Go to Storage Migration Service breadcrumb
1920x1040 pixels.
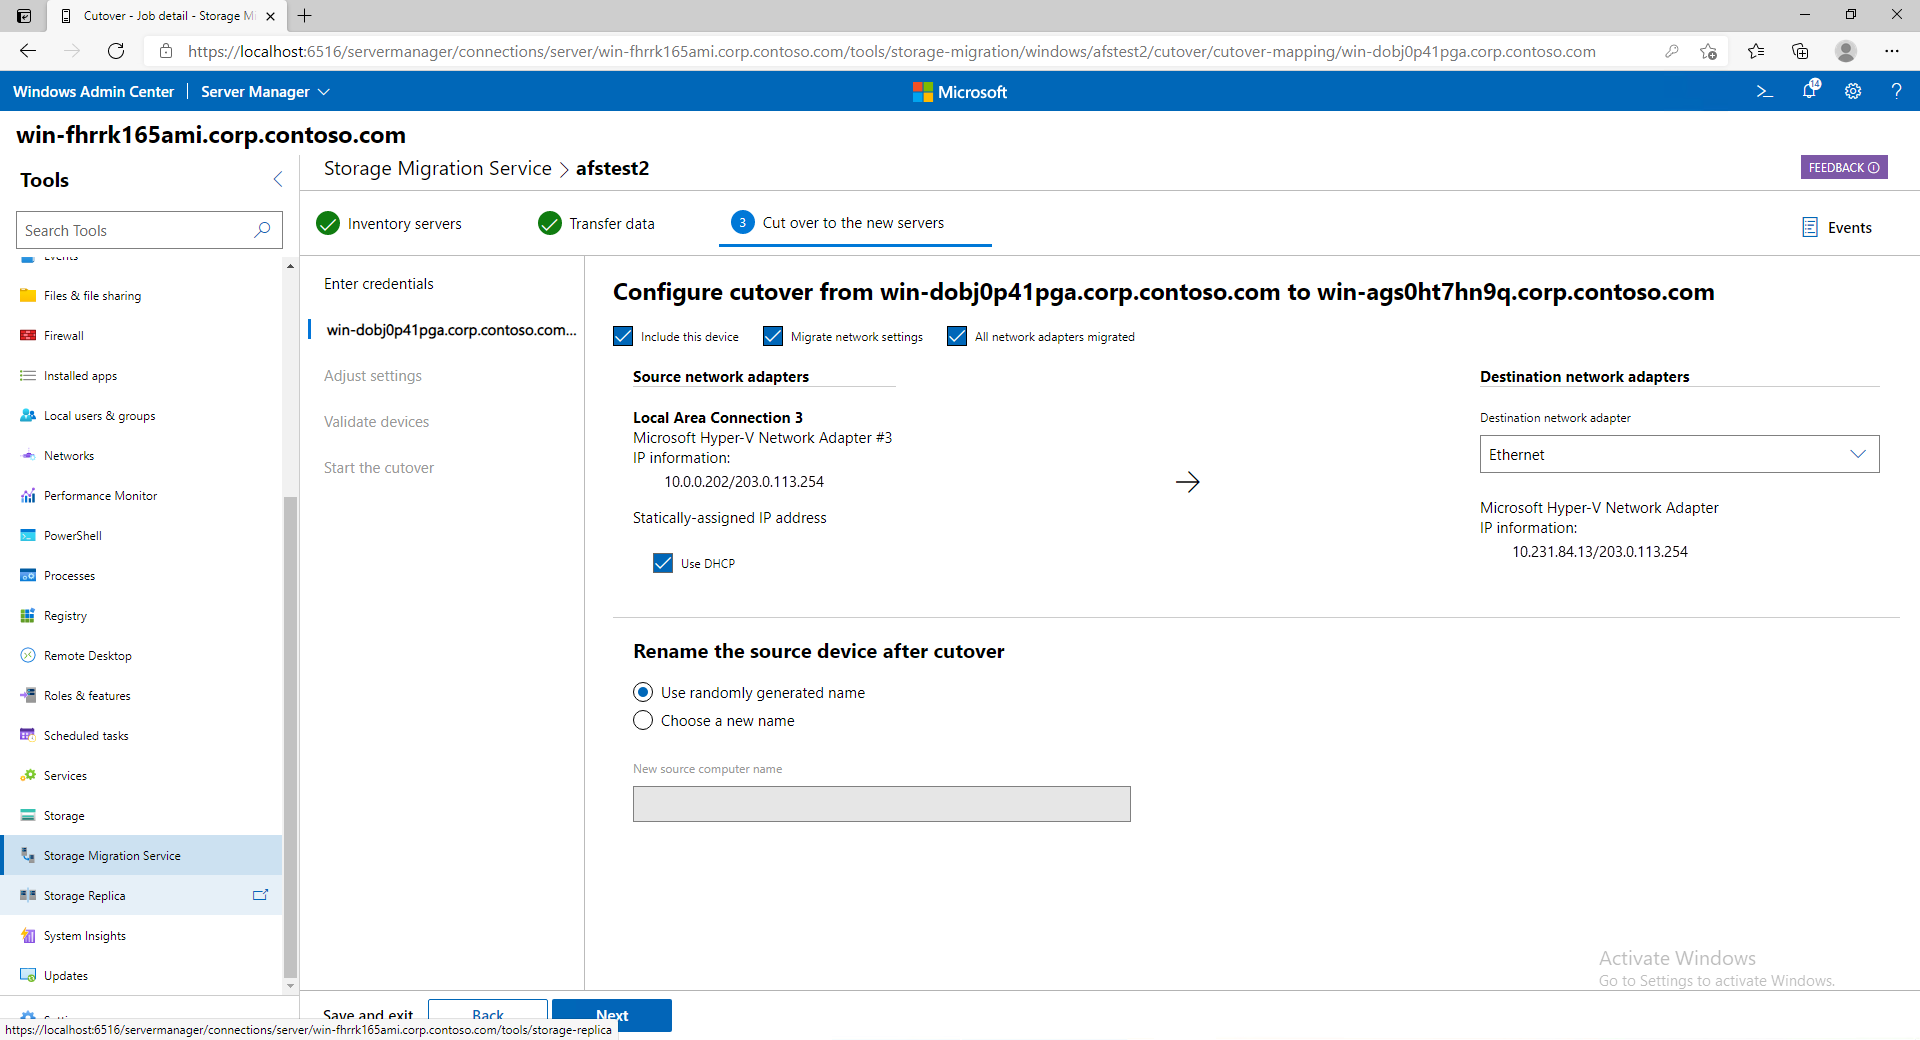[437, 168]
